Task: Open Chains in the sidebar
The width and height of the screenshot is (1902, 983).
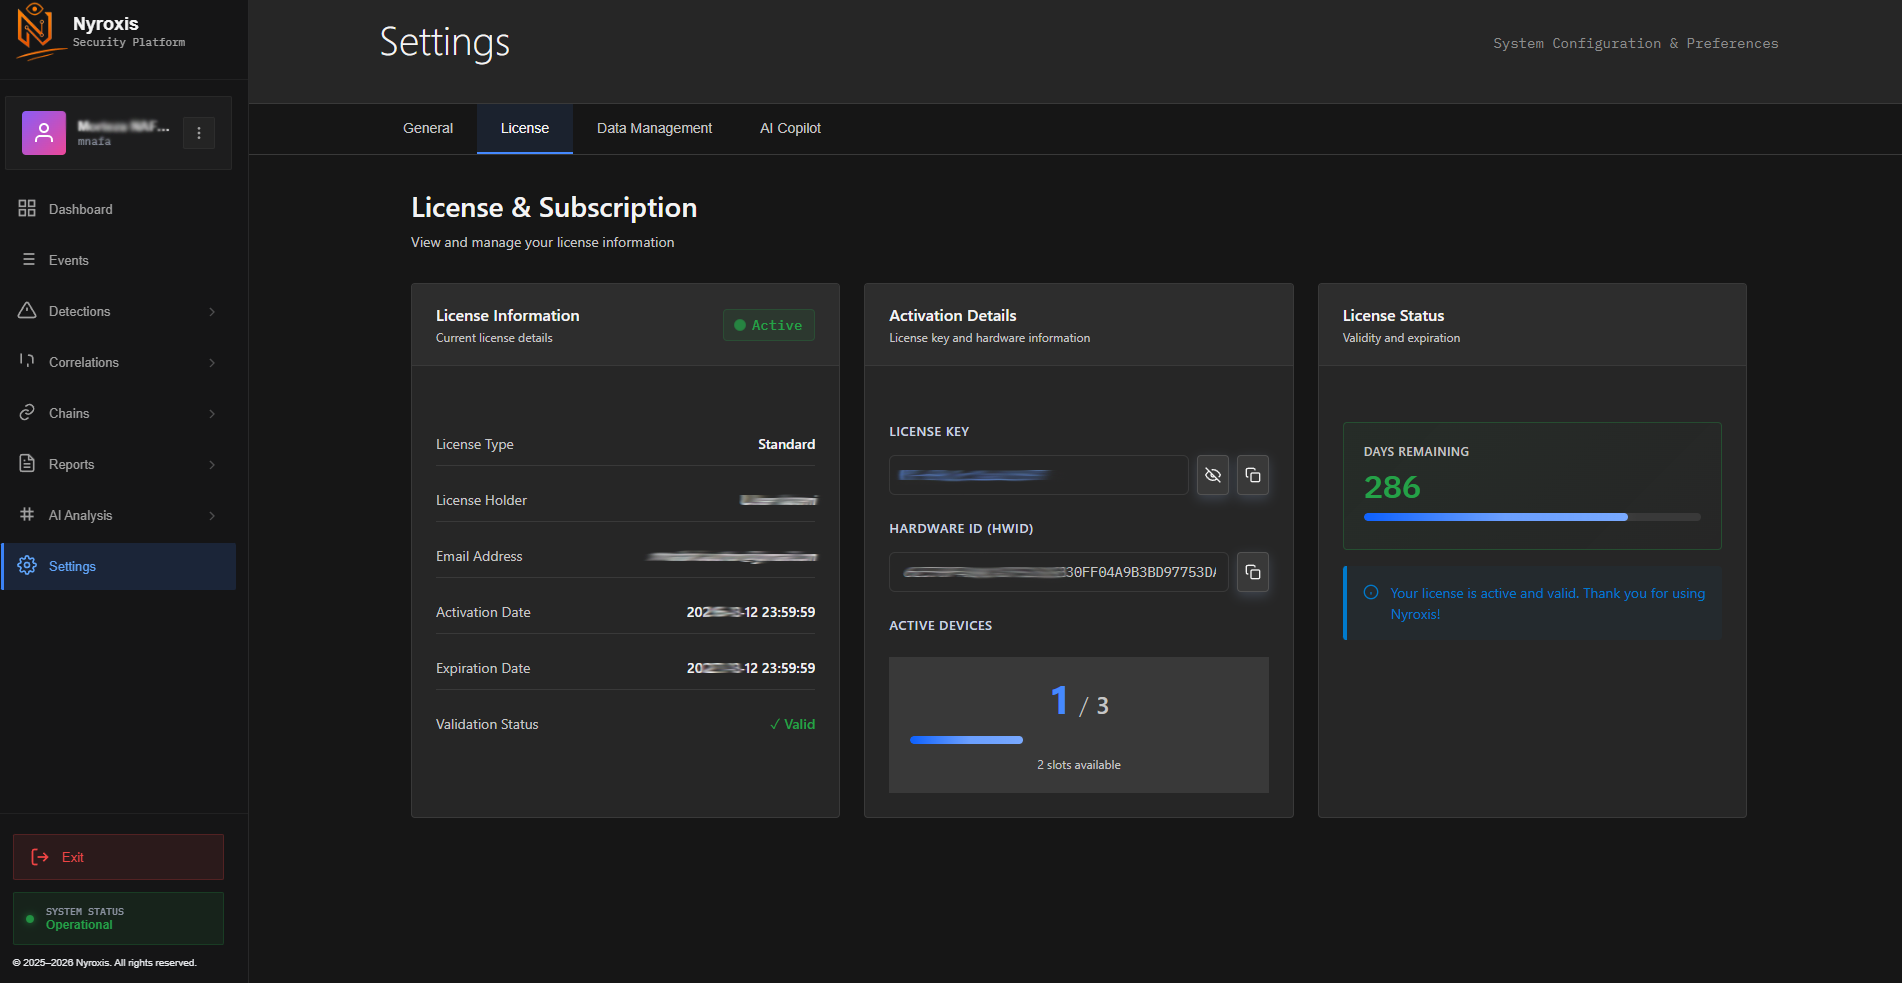Action: 118,413
